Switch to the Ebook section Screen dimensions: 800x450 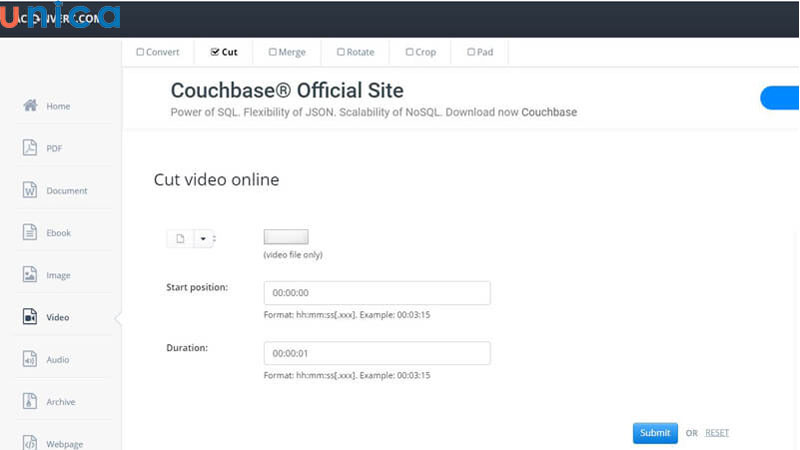pyautogui.click(x=59, y=233)
